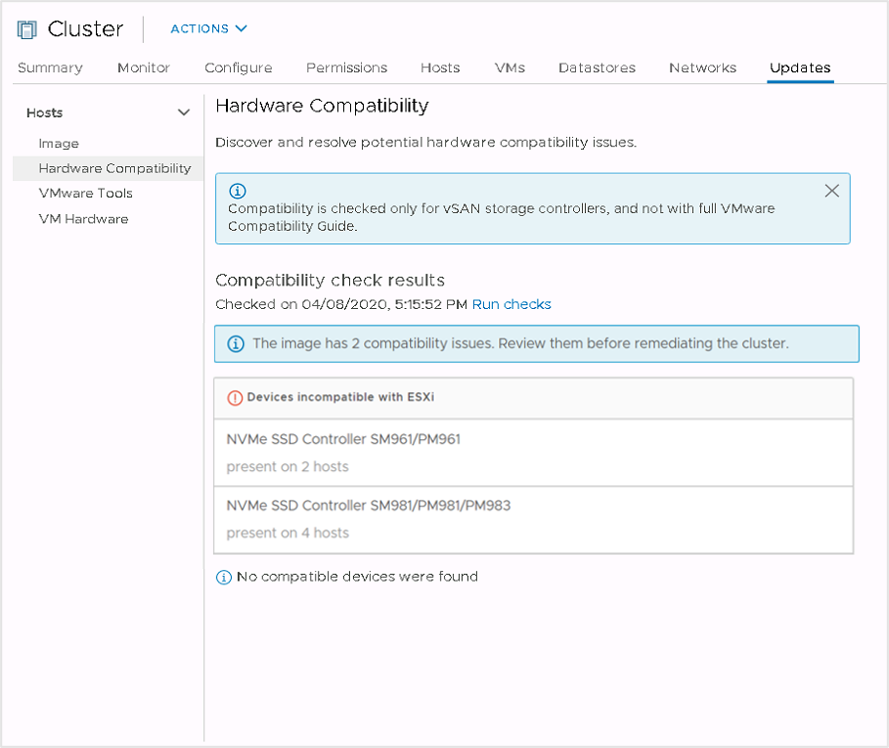Switch to the Monitor tab

143,67
